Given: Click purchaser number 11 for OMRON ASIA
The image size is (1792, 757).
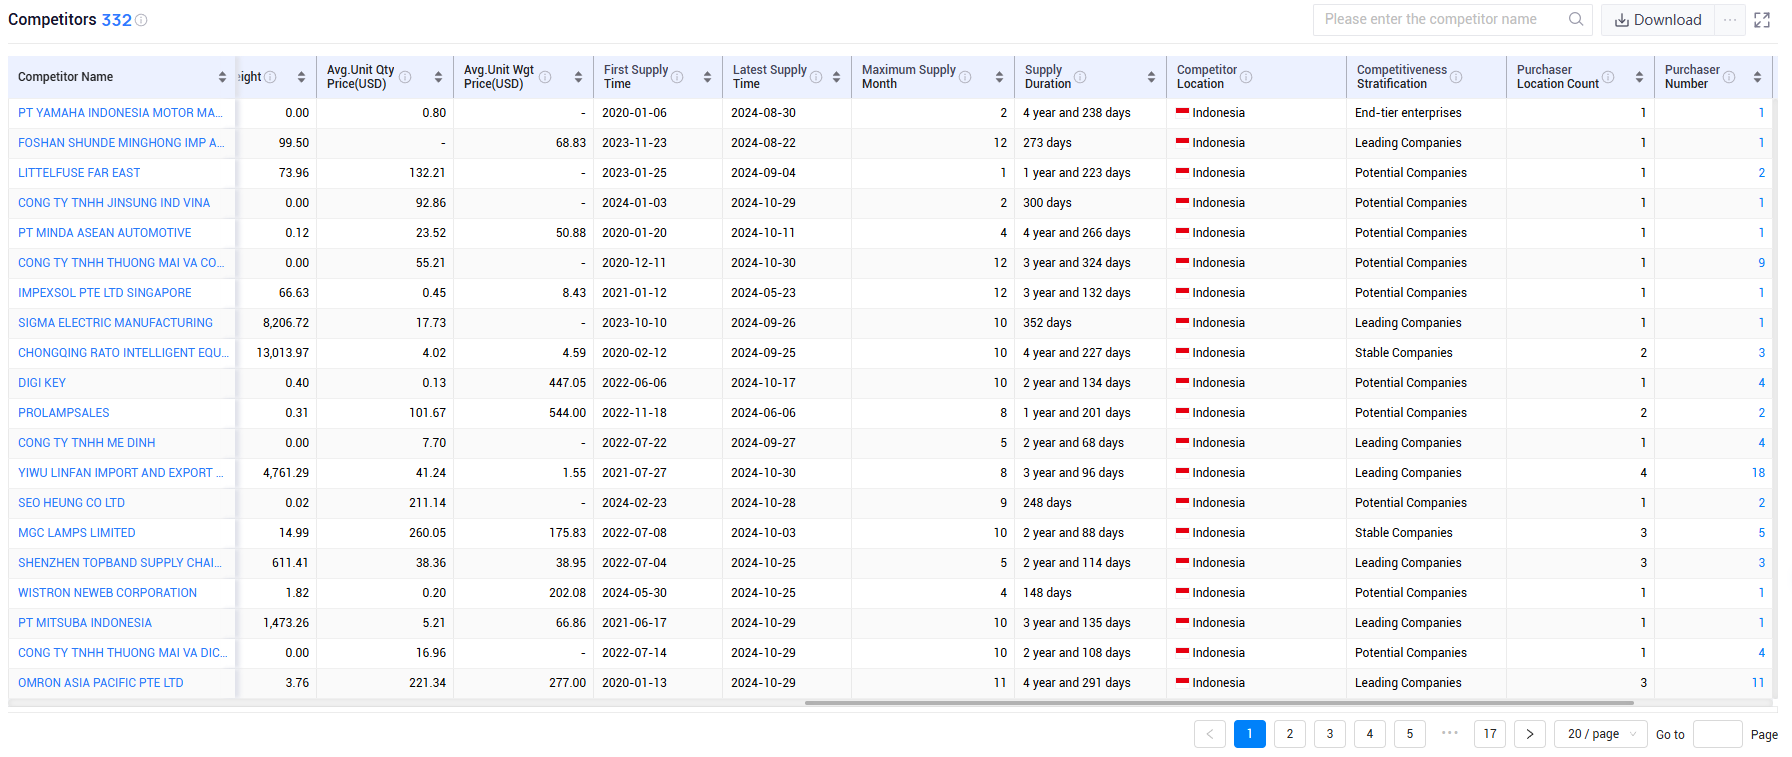Looking at the screenshot, I should coord(1758,683).
